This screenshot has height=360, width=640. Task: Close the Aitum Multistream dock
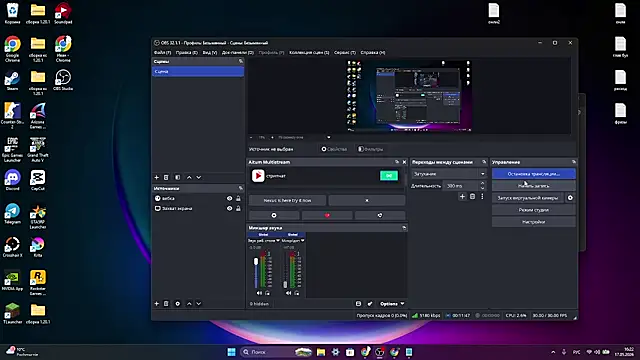(404, 162)
